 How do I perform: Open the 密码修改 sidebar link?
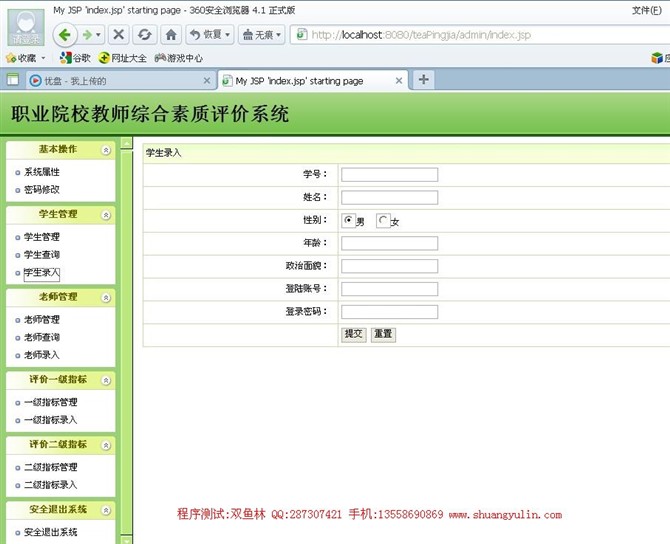click(42, 190)
